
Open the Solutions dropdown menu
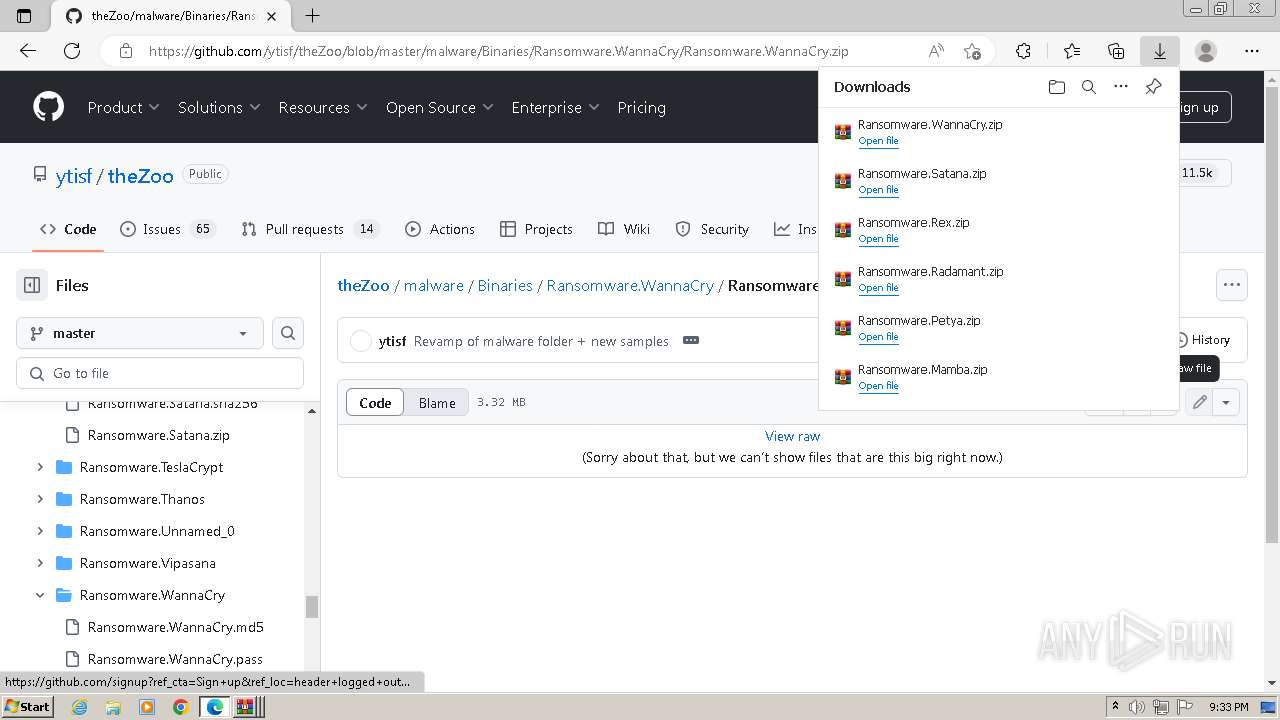219,107
